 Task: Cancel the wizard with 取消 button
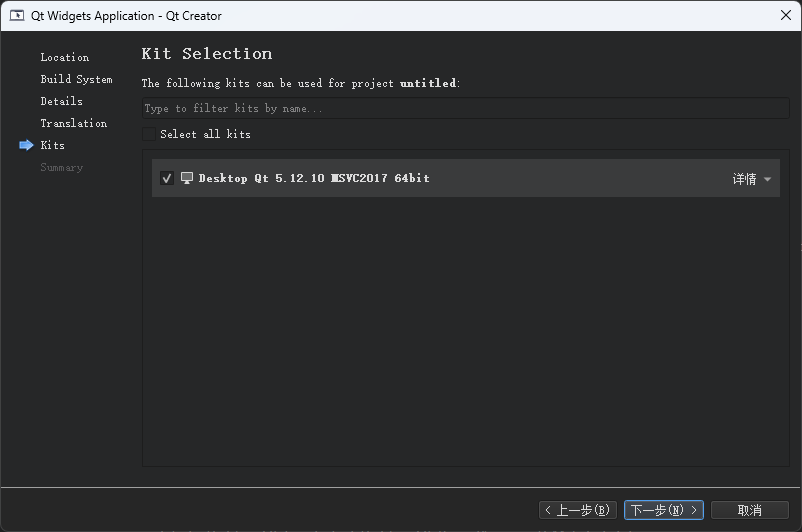(749, 510)
